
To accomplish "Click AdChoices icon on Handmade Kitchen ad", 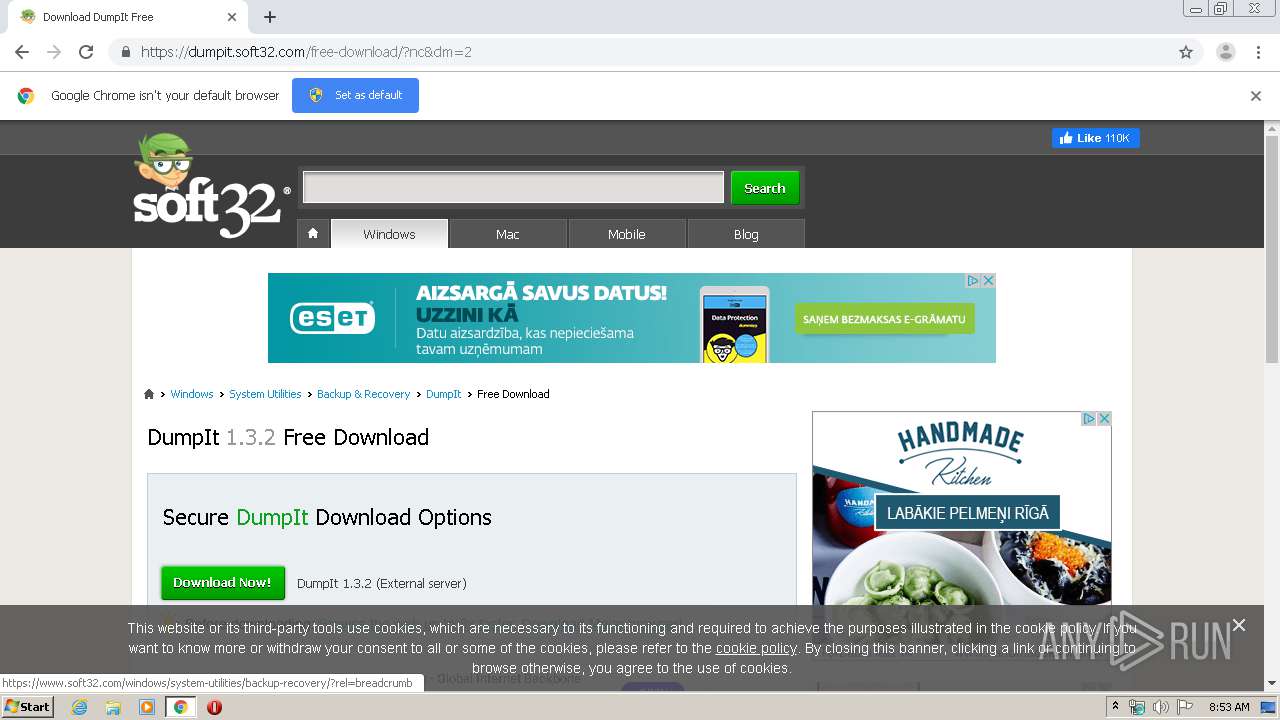I will click(1089, 419).
